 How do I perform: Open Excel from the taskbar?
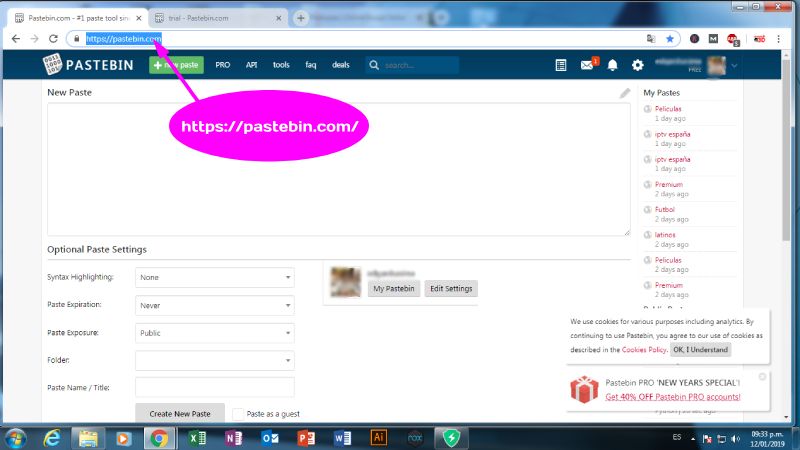[197, 438]
